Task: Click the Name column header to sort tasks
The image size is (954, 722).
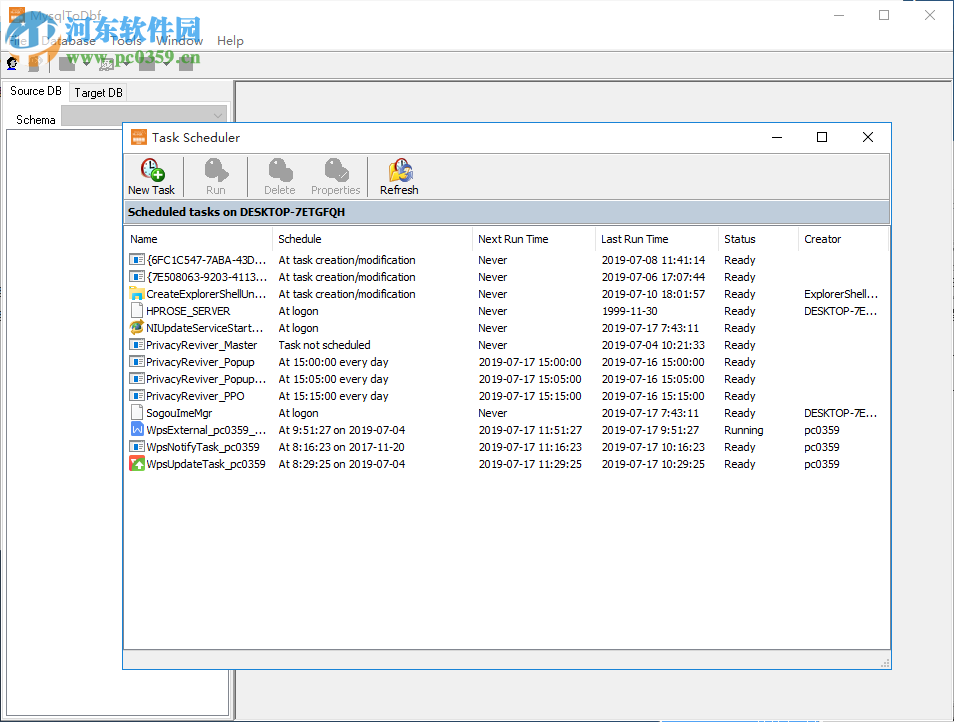Action: click(143, 239)
